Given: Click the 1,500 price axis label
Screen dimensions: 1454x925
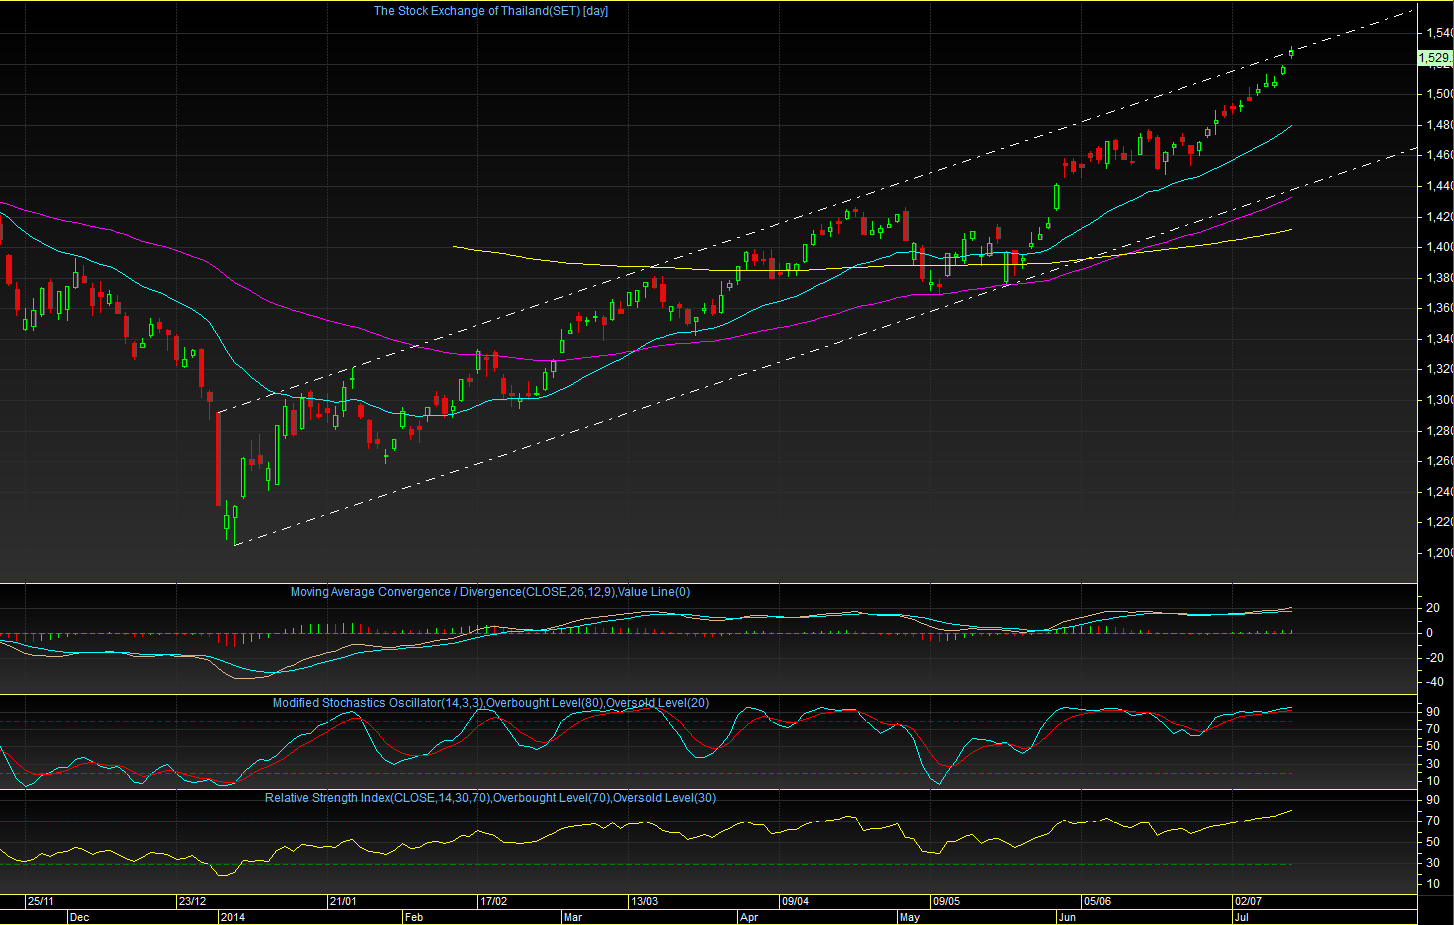Looking at the screenshot, I should pos(1440,94).
